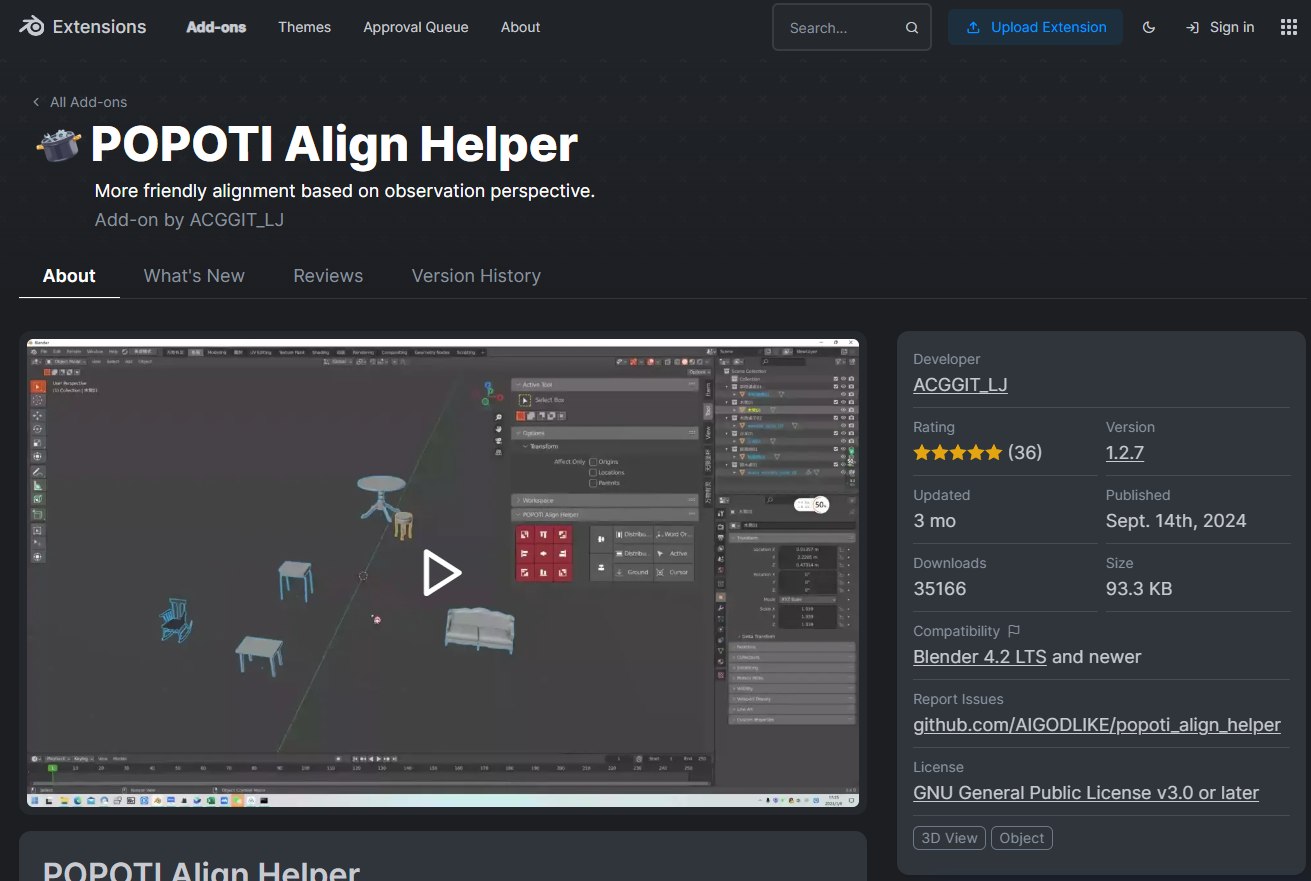Screen dimensions: 1311x881
Task: Open the Reviews tab
Action: click(328, 276)
